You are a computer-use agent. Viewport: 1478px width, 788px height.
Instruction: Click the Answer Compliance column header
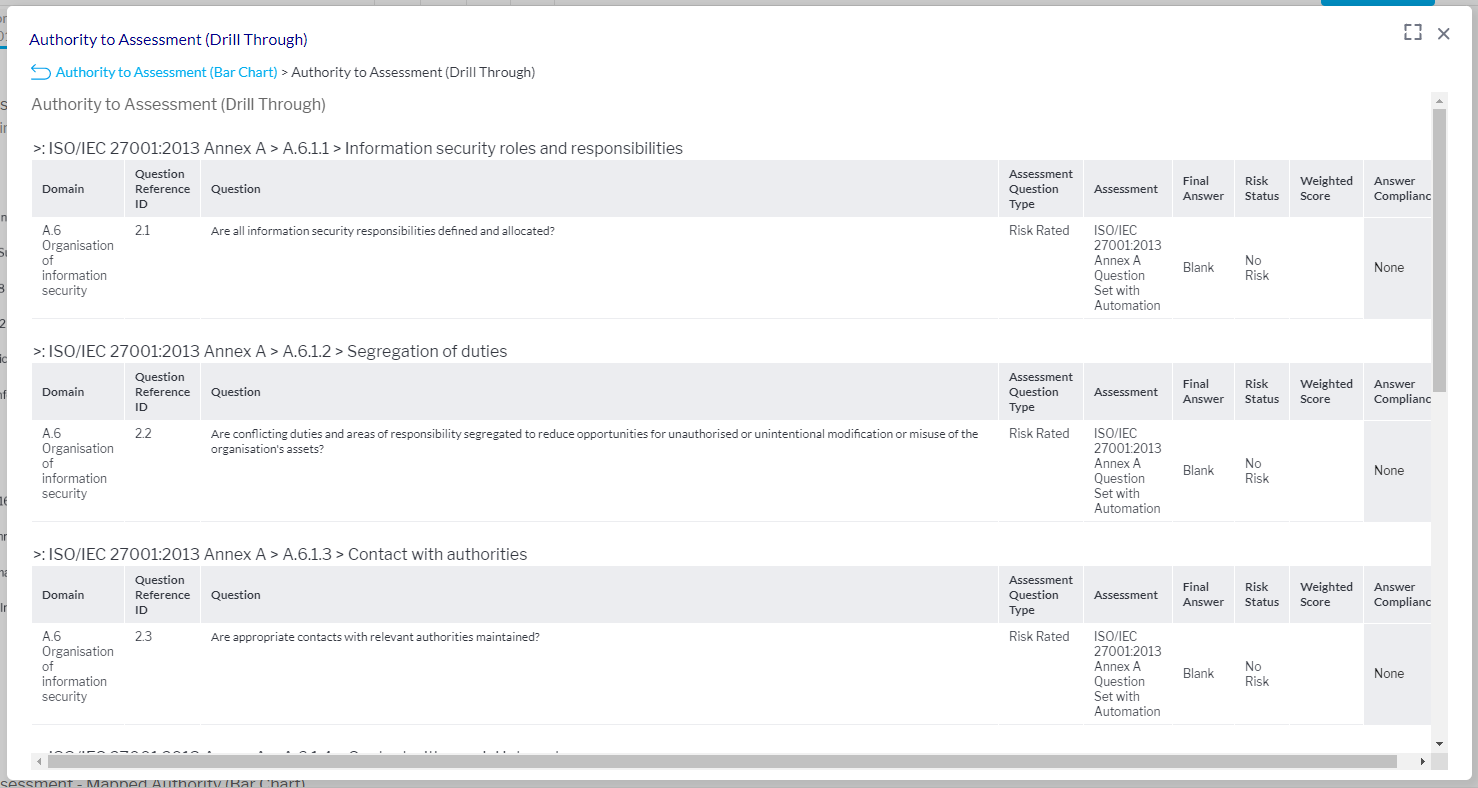1399,188
